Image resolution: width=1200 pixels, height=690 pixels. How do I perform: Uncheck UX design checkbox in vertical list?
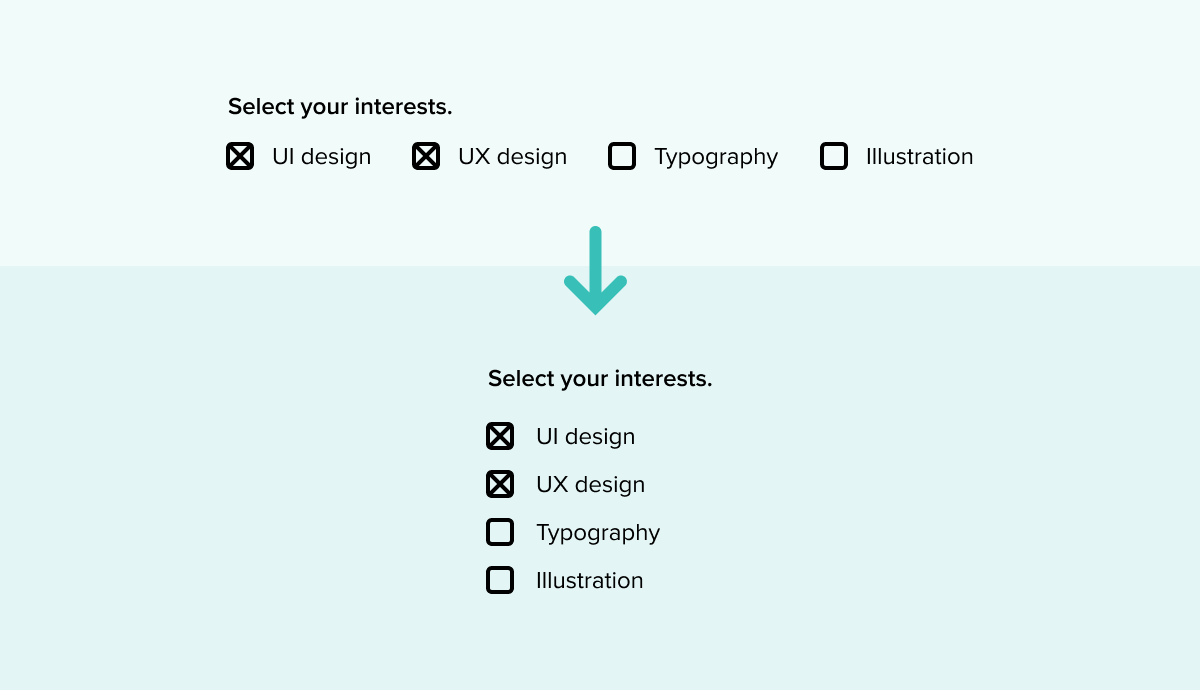[x=500, y=484]
